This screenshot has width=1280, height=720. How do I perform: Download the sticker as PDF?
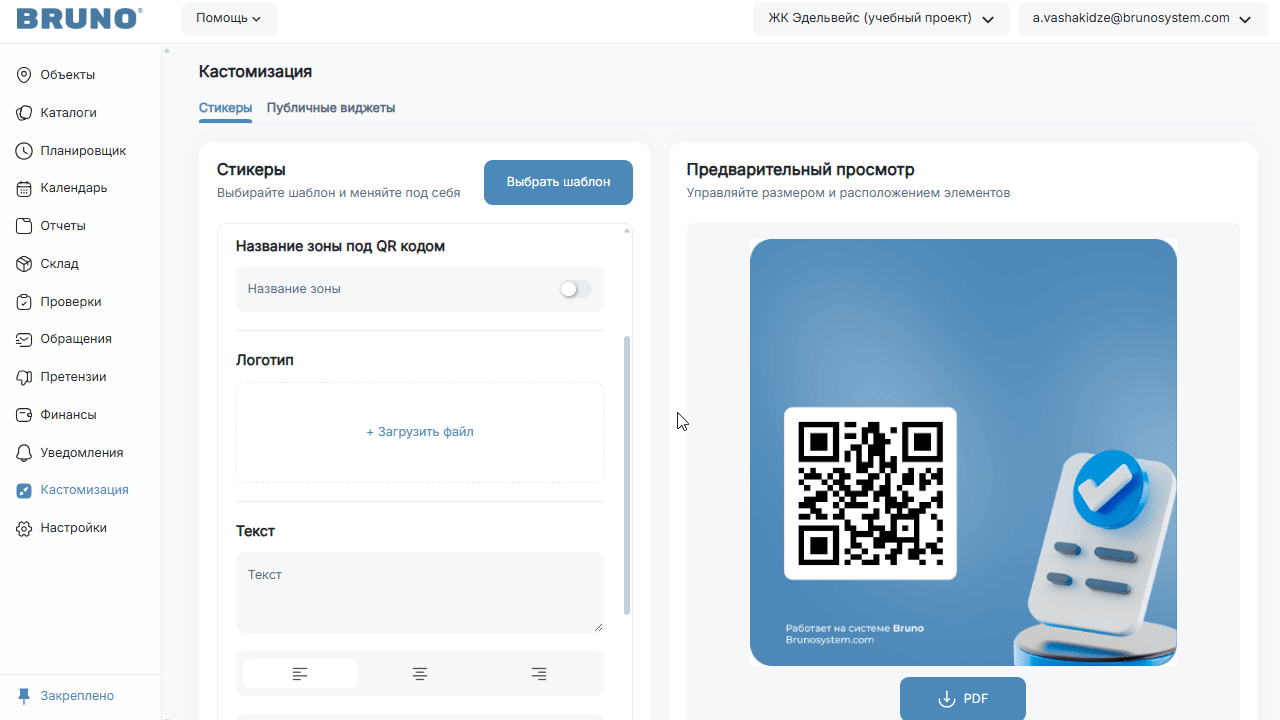[963, 699]
